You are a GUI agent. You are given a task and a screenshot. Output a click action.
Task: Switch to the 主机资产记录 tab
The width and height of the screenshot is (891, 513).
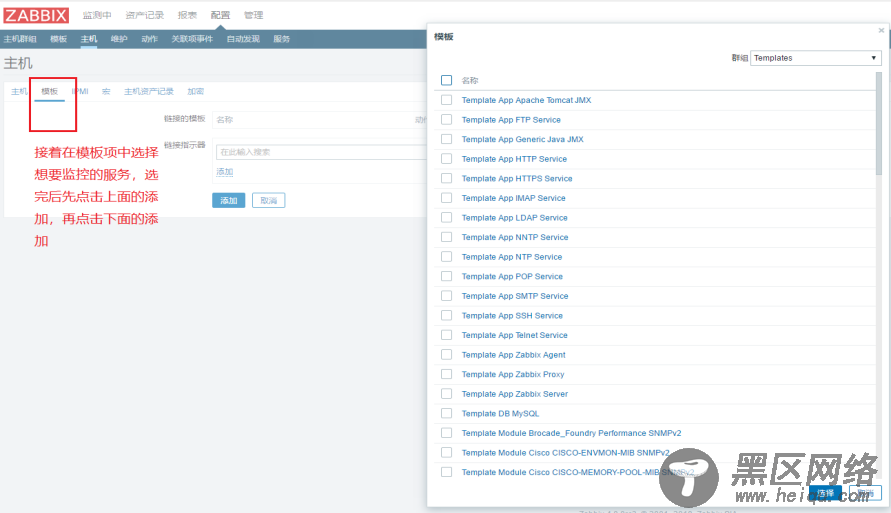click(x=149, y=91)
